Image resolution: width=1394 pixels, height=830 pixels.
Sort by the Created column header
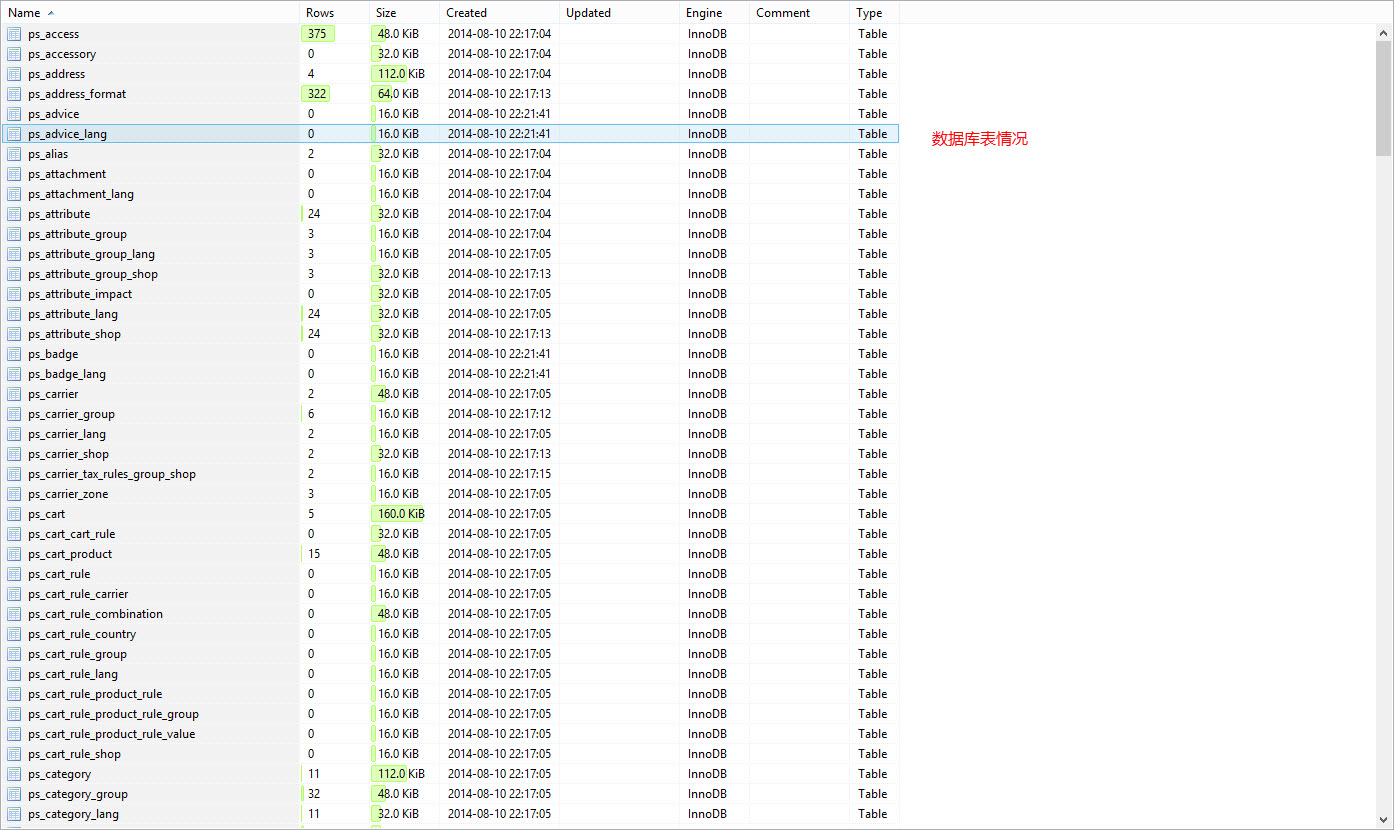pos(466,13)
